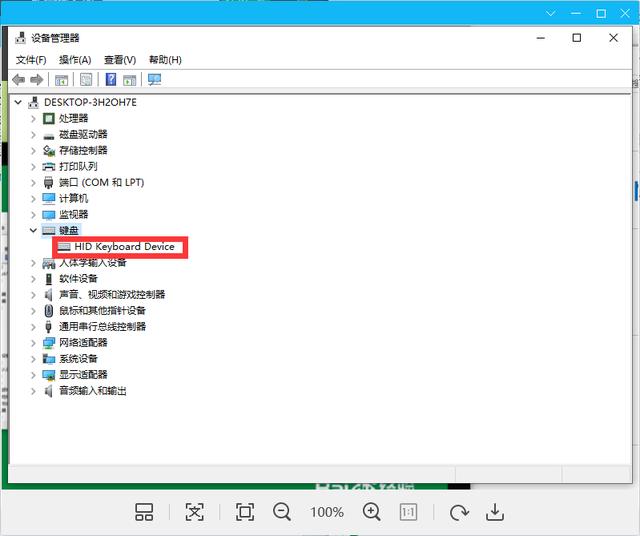Select the 网络适配器 label
640x536 pixels.
click(83, 343)
